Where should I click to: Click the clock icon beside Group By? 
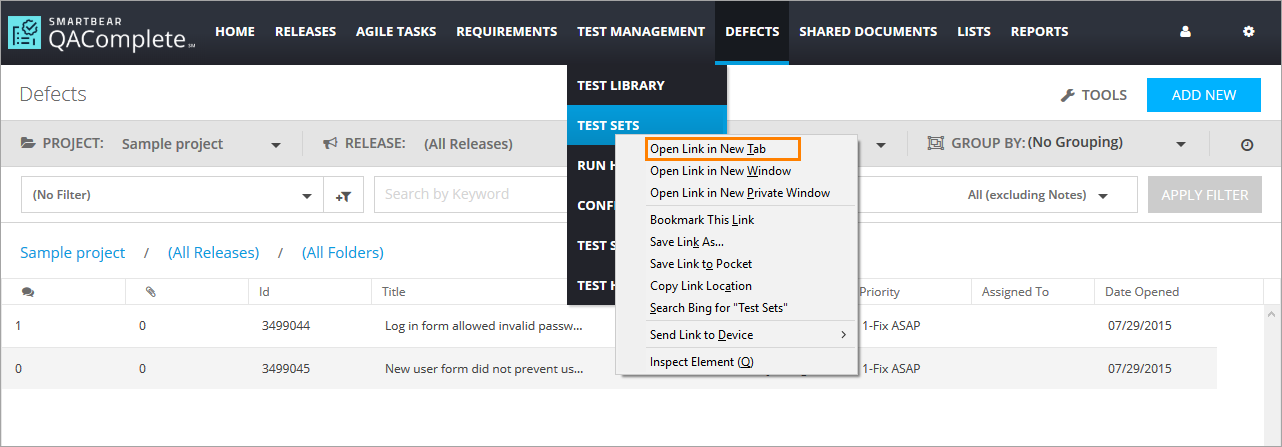1247,144
